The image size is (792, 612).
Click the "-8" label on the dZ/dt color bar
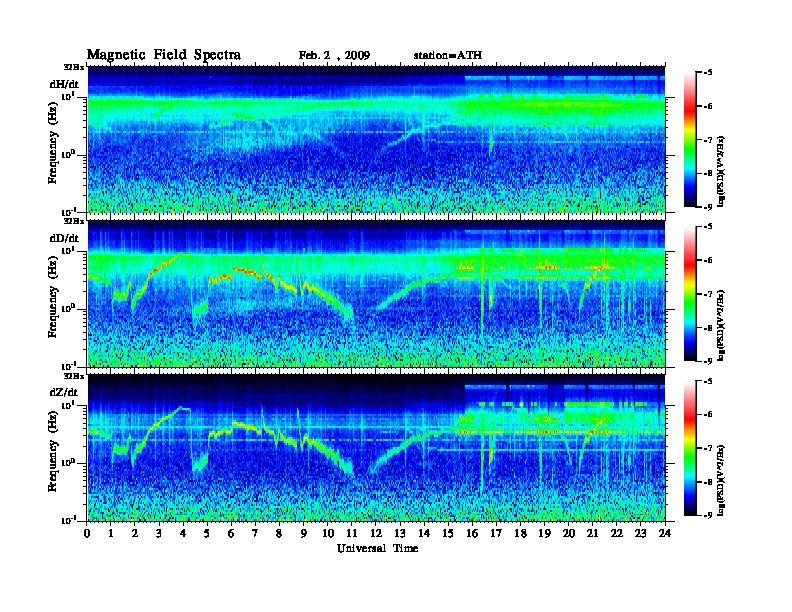tap(708, 482)
